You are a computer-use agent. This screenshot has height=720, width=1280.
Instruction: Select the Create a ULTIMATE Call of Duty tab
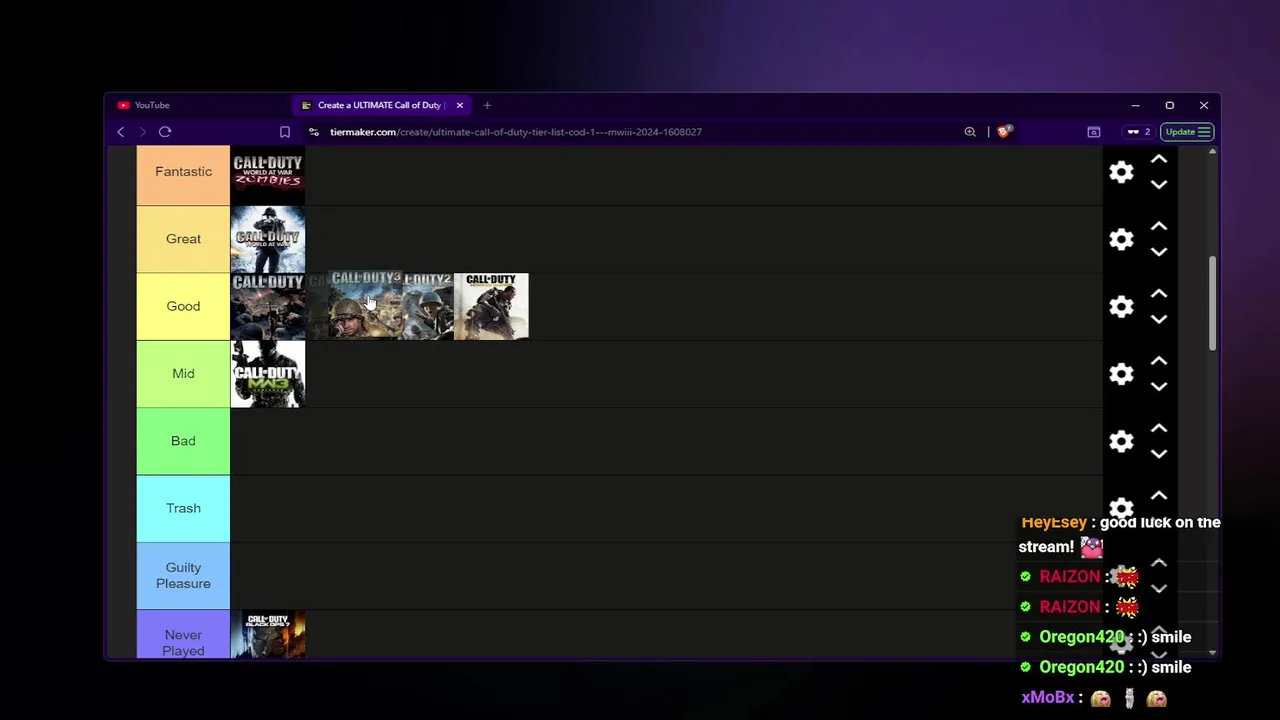pos(380,105)
